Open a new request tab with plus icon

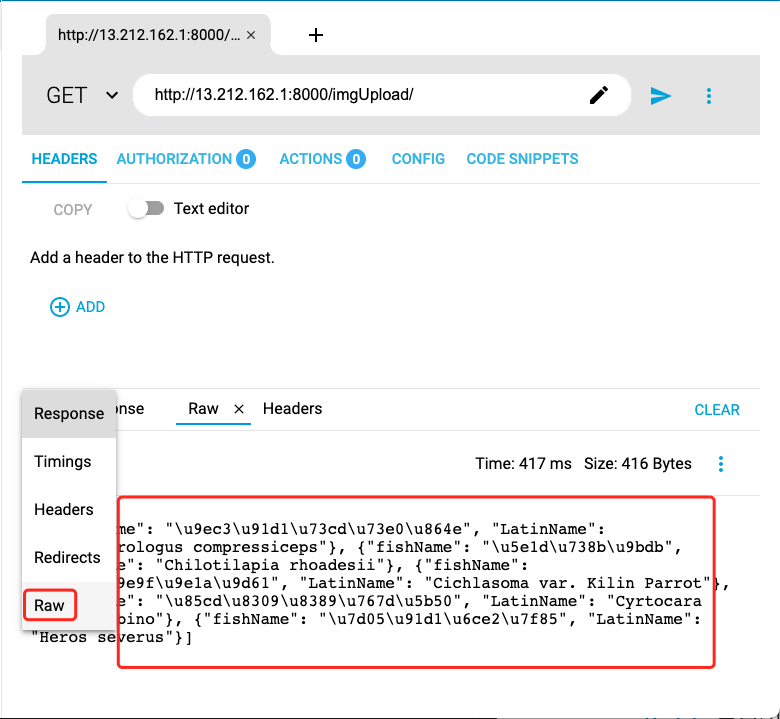315,35
